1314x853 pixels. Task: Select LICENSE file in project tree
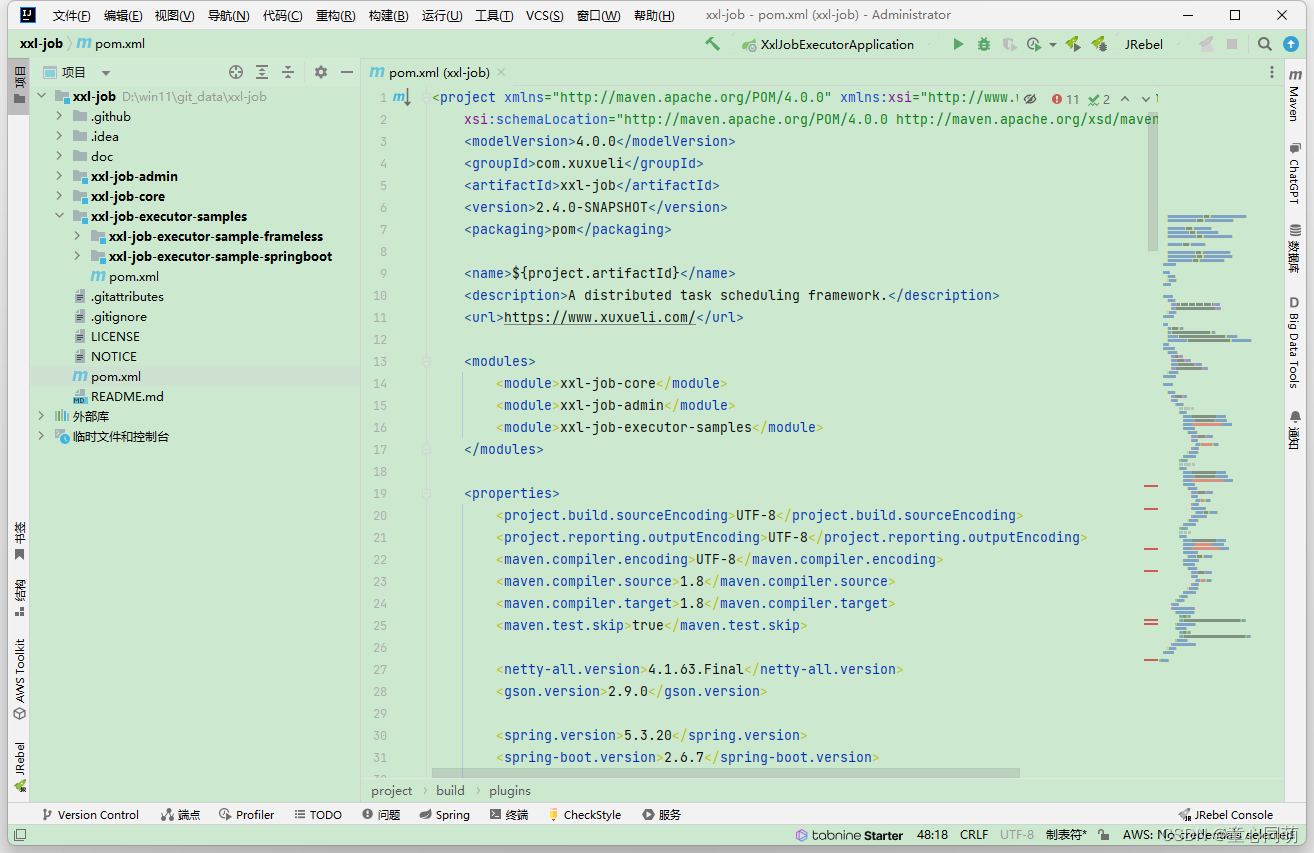click(x=115, y=336)
